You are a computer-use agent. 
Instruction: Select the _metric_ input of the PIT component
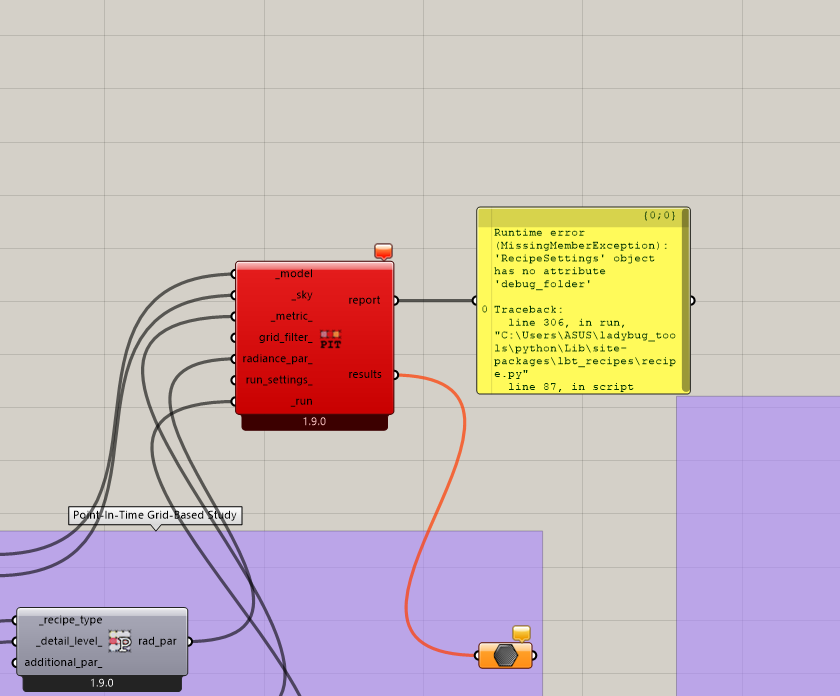coord(292,316)
